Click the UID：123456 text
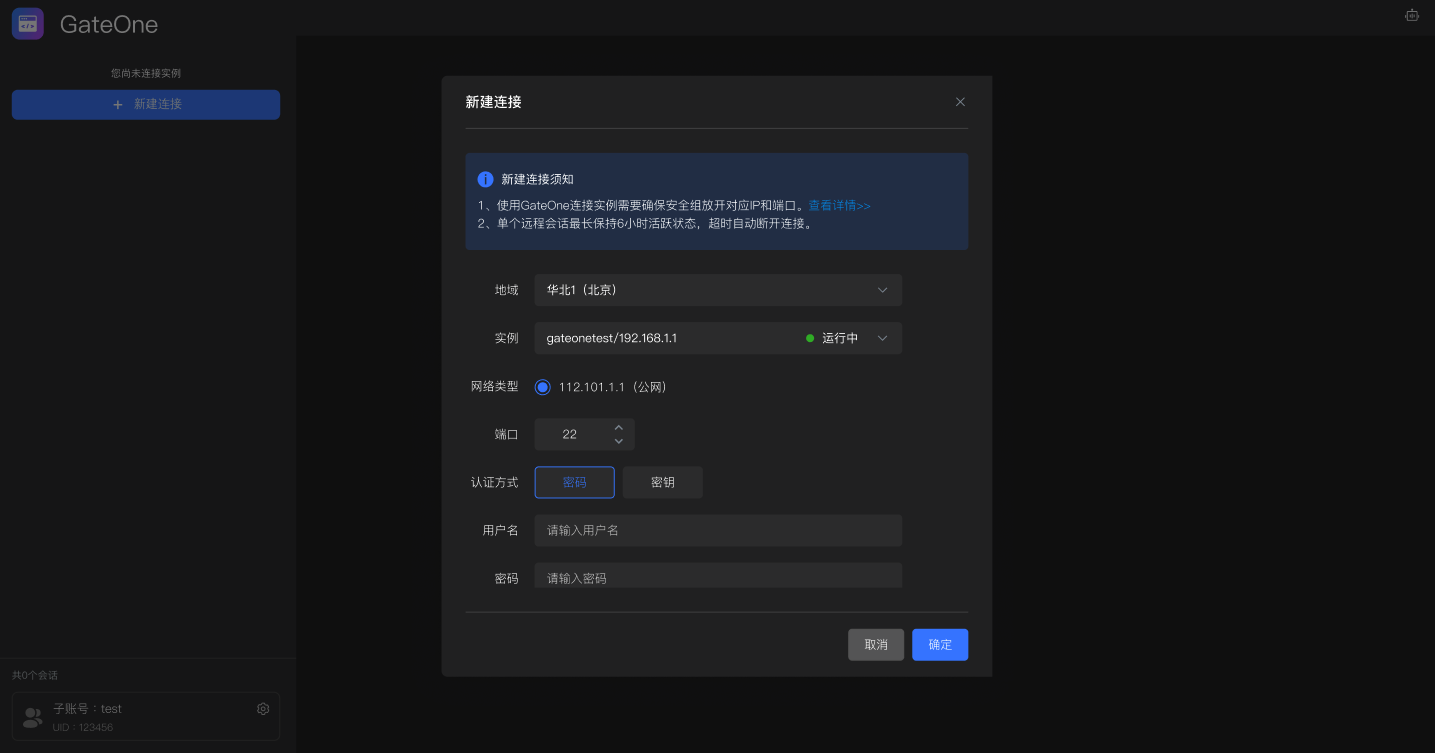 point(83,727)
